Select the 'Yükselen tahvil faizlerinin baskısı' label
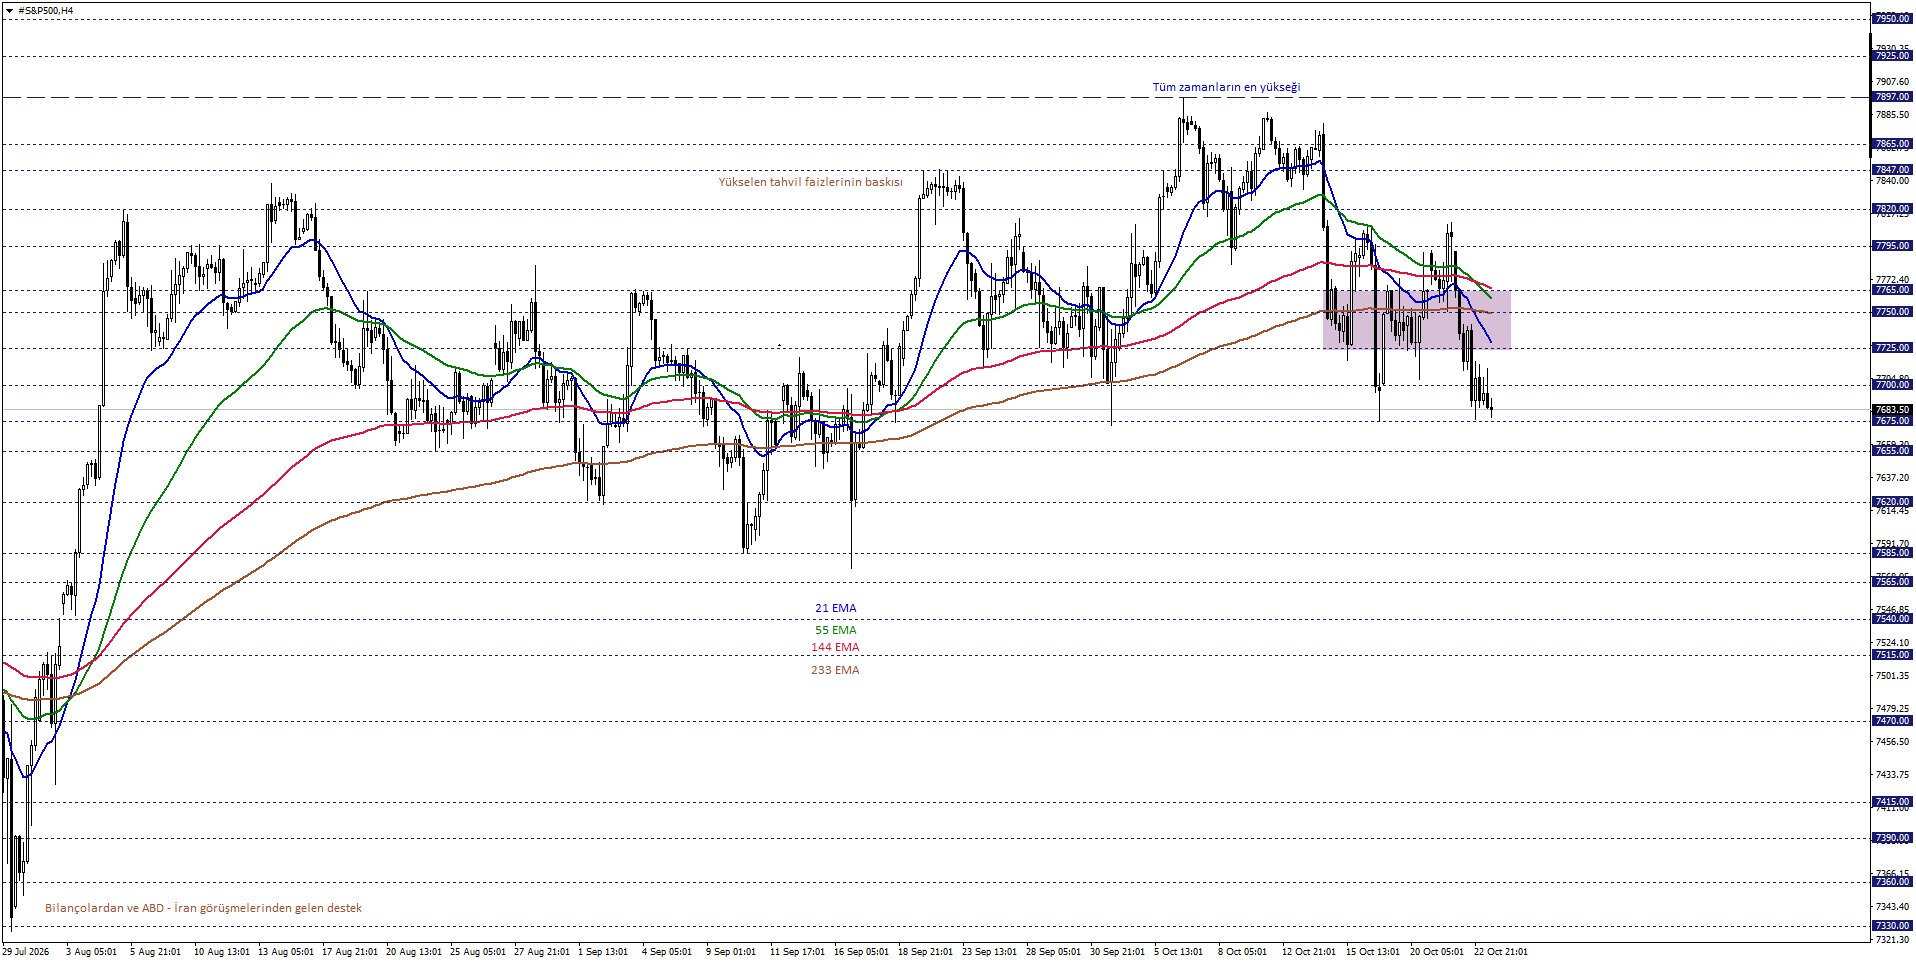 (810, 182)
